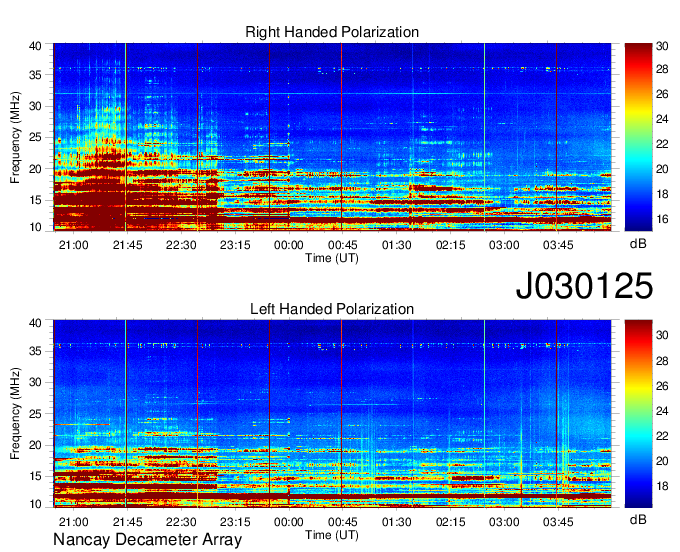Click the 00:00 time tick of Right Handed plot
The image size is (680, 552).
(289, 245)
